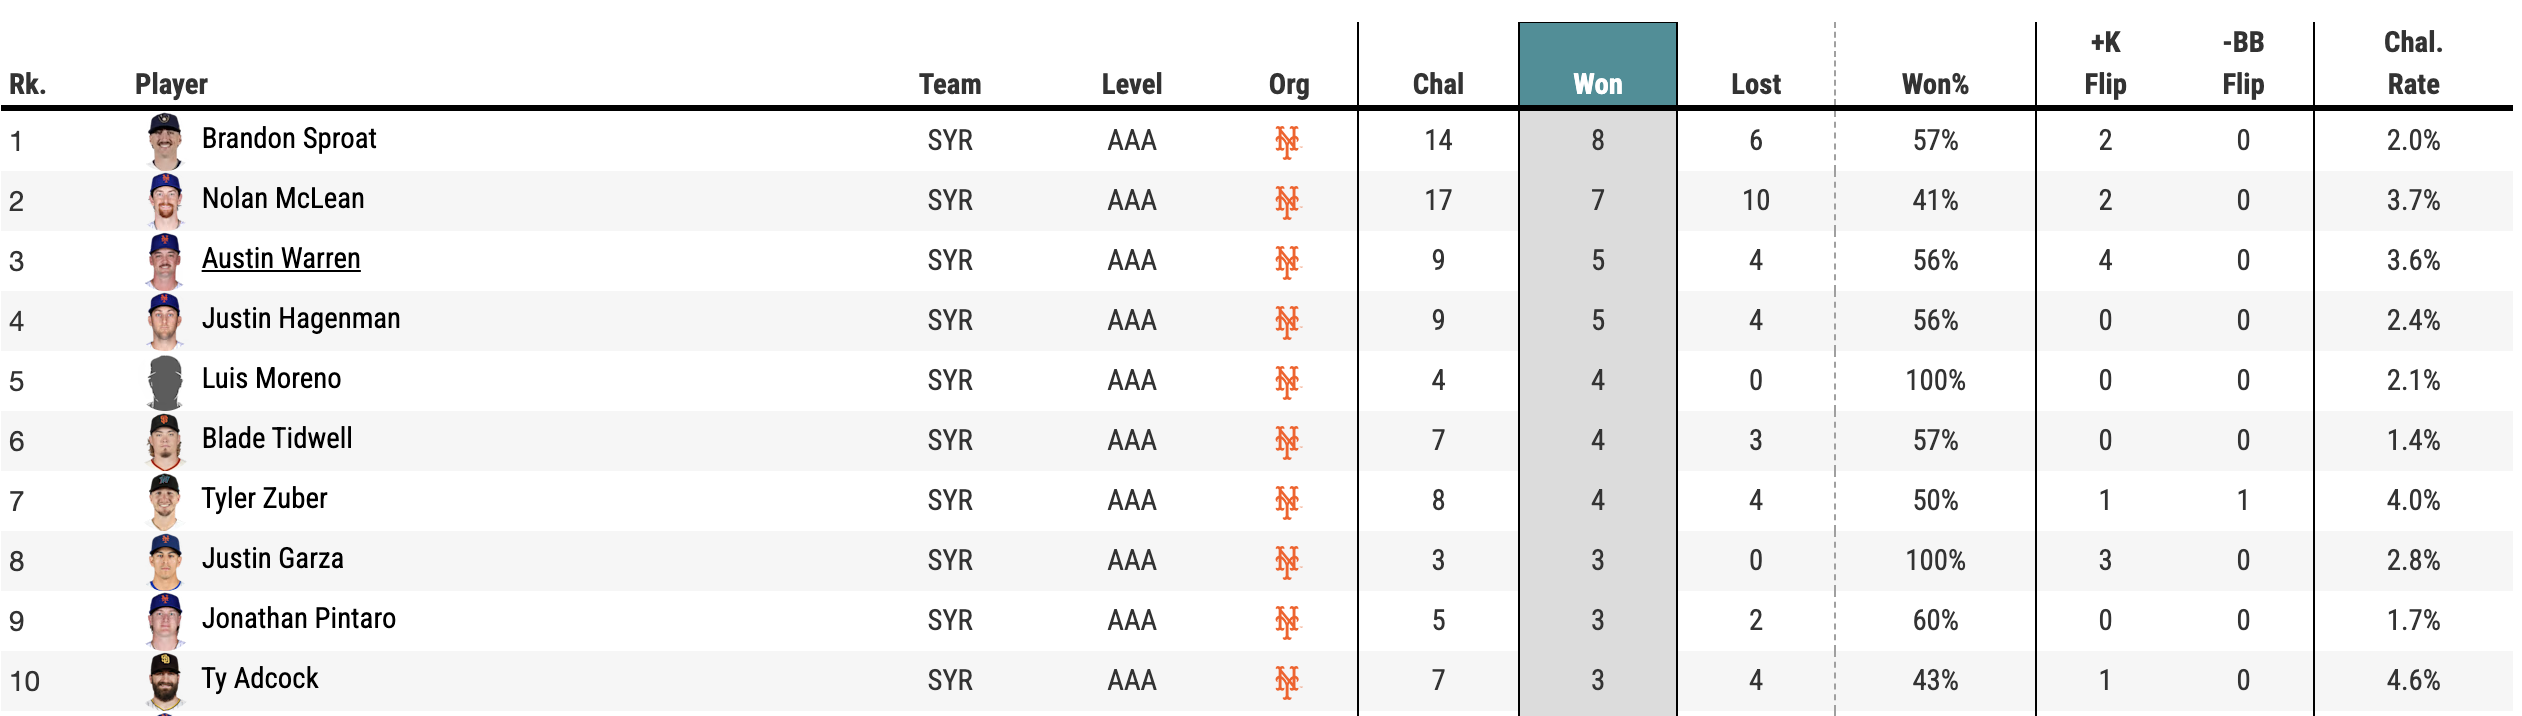Sort table by Lost column
Viewport: 2522px width, 716px height.
click(1756, 84)
